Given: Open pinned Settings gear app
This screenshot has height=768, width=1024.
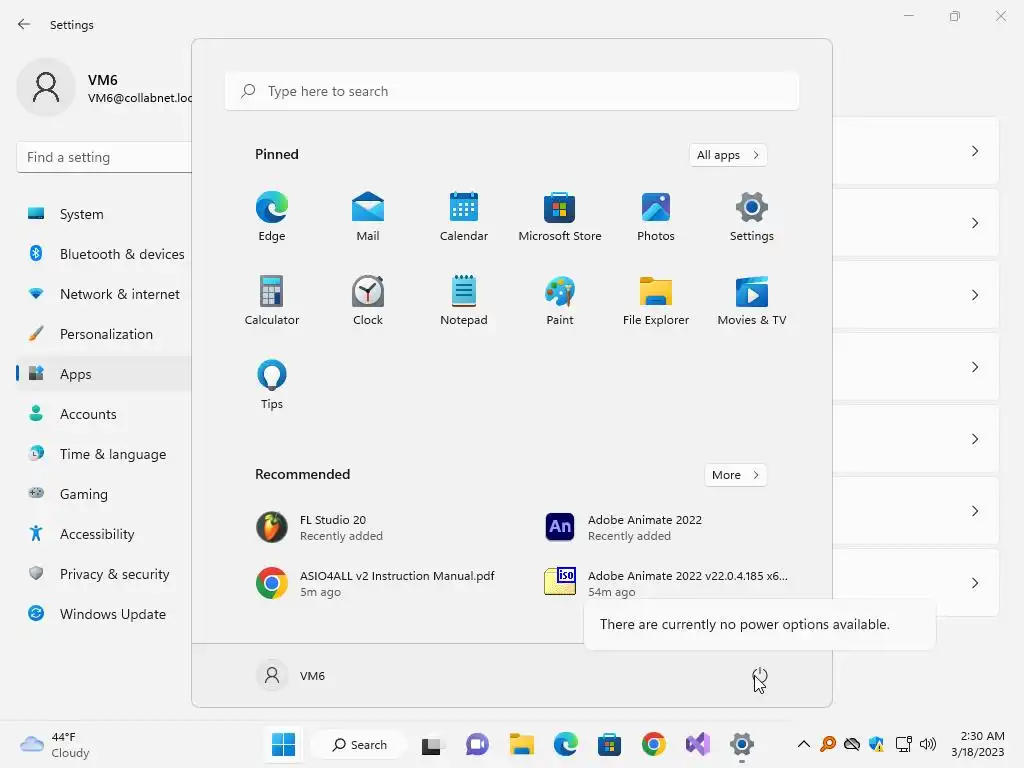Looking at the screenshot, I should (x=752, y=216).
